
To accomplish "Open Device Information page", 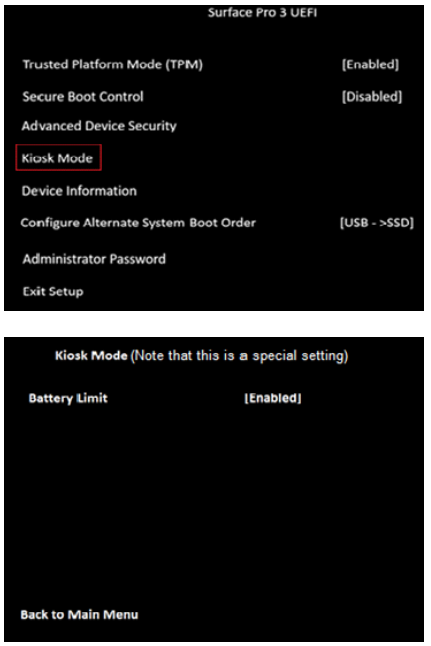I will point(79,191).
